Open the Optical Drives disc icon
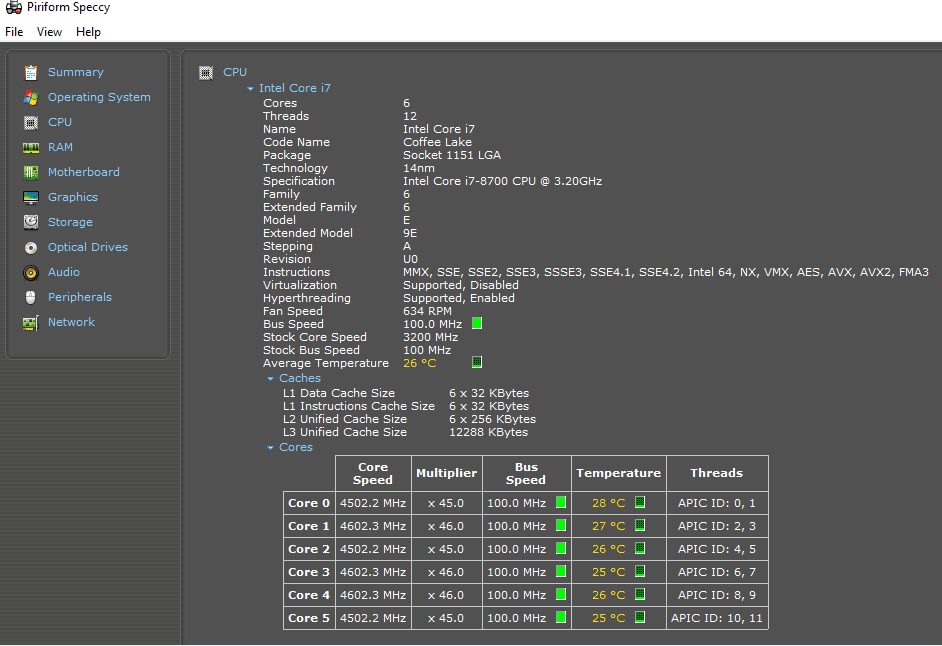The width and height of the screenshot is (942, 646). tap(31, 248)
